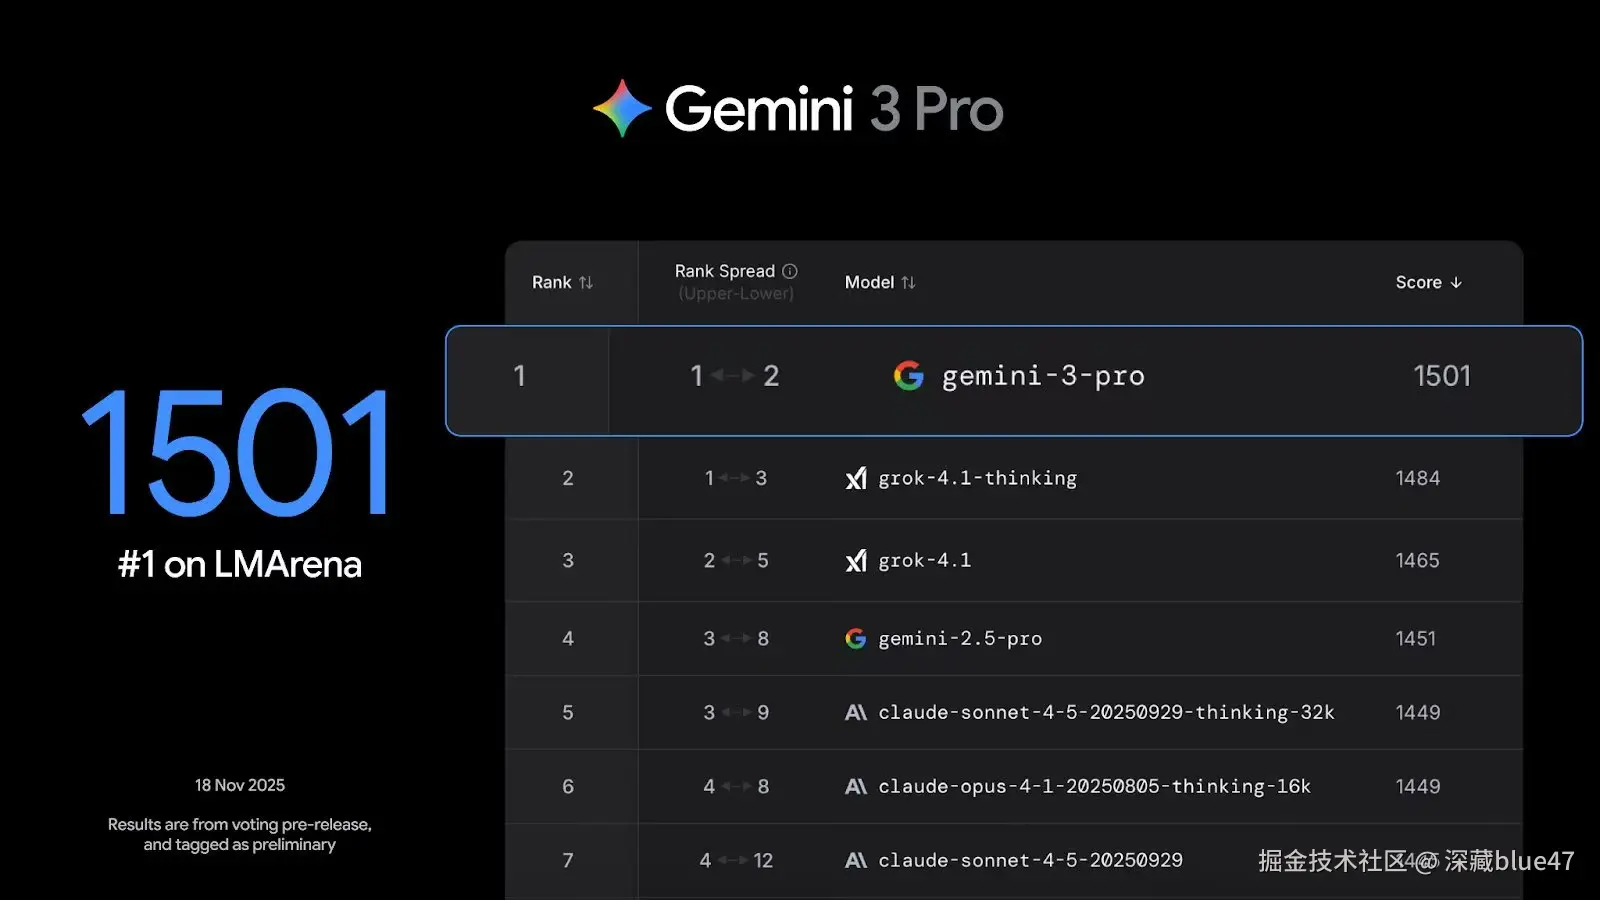Click Anthropic logo beside claude-opus-4-1-20250805-thinking-16k
This screenshot has height=900, width=1600.
[x=856, y=786]
